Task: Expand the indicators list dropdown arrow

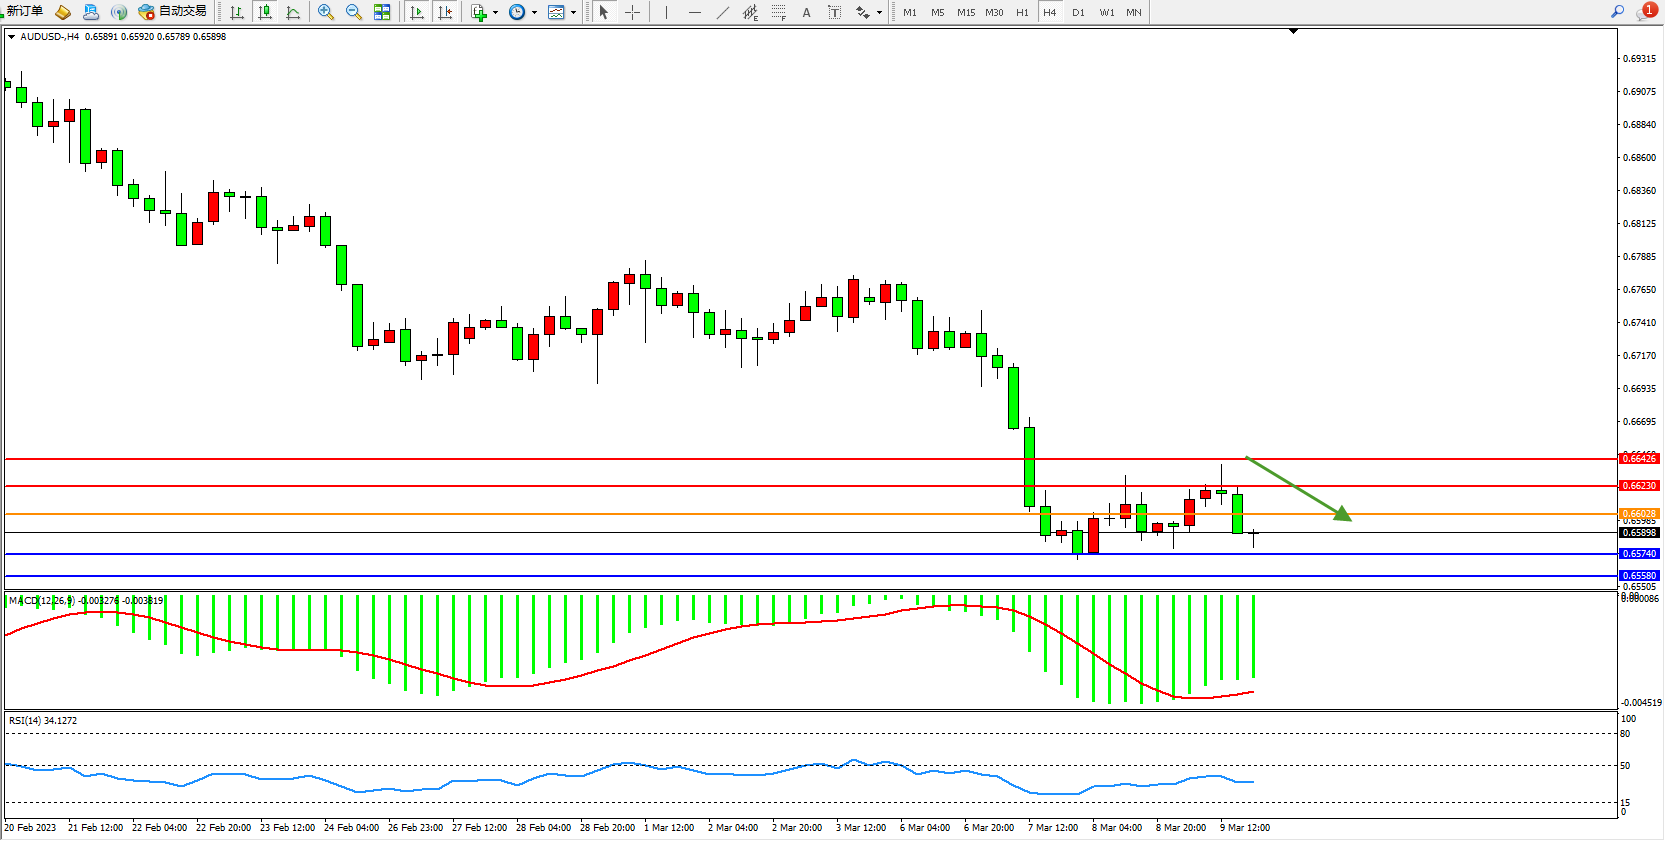Action: 495,13
